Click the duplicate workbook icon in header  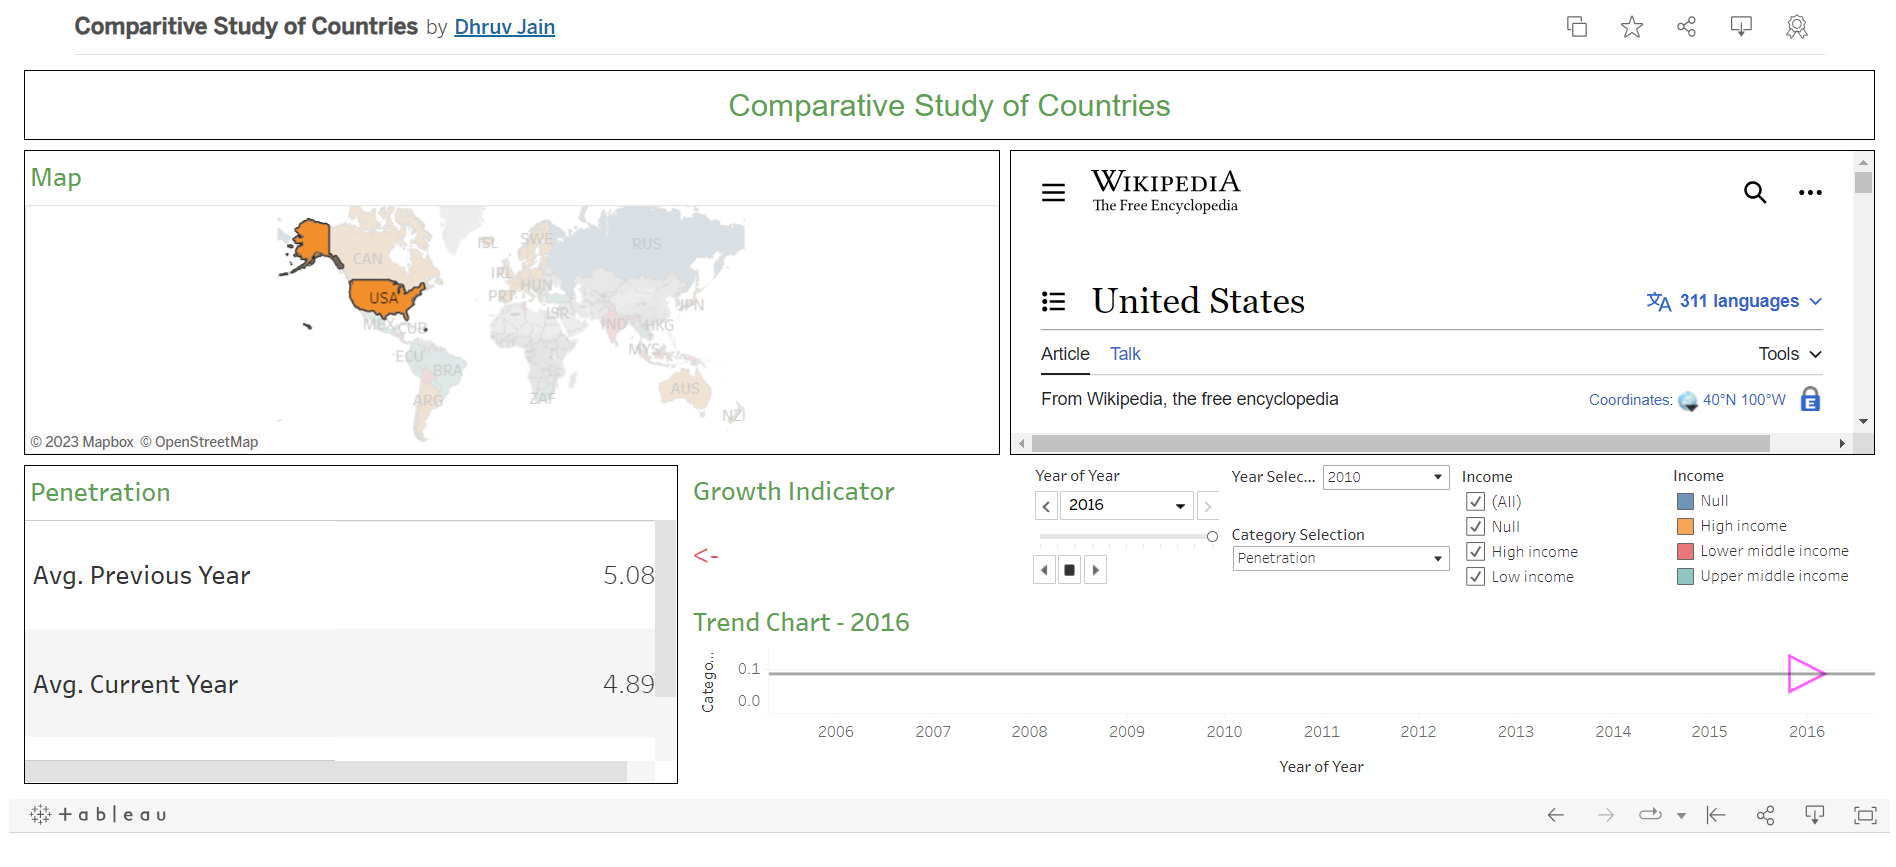1577,27
